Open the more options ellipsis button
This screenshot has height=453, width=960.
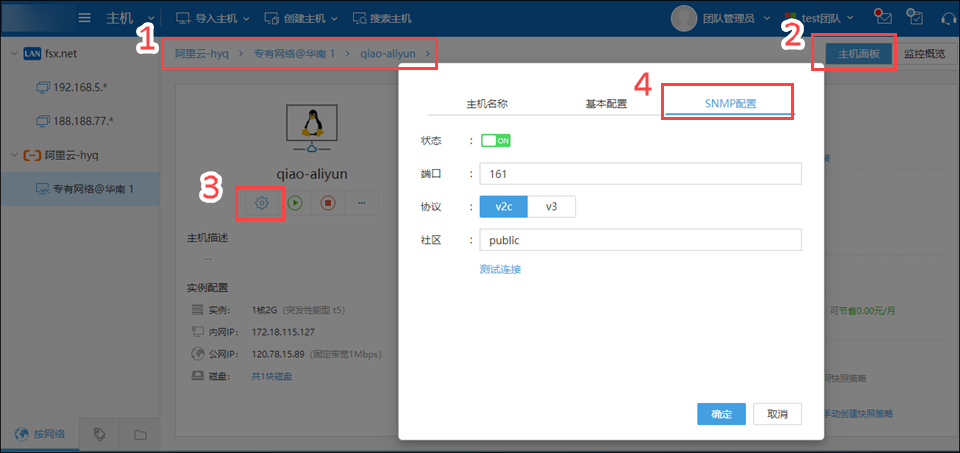click(x=361, y=203)
